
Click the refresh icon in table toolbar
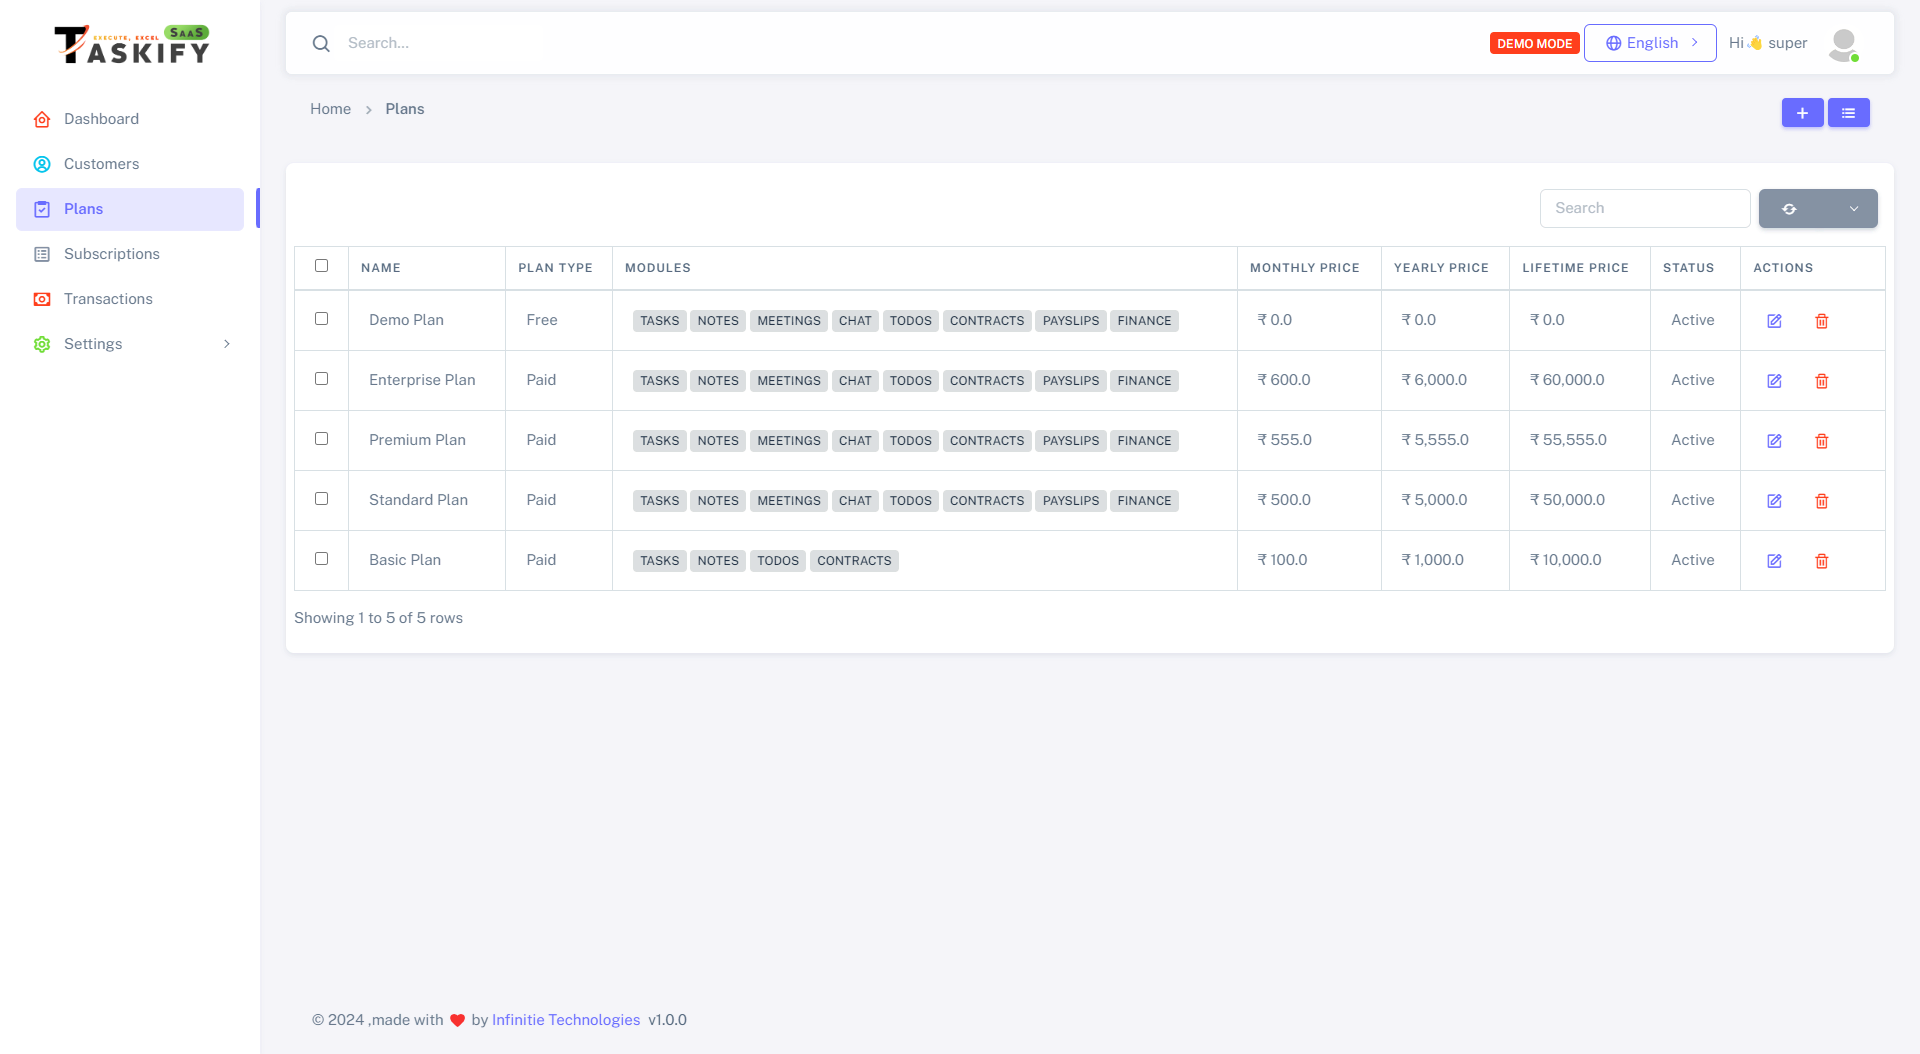tap(1789, 209)
